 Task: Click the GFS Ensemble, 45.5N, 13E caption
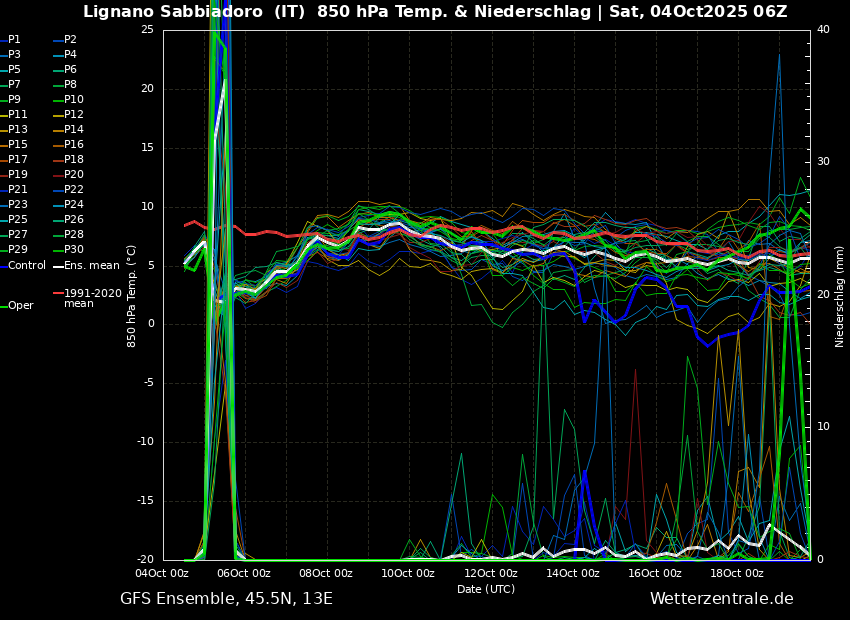(226, 599)
